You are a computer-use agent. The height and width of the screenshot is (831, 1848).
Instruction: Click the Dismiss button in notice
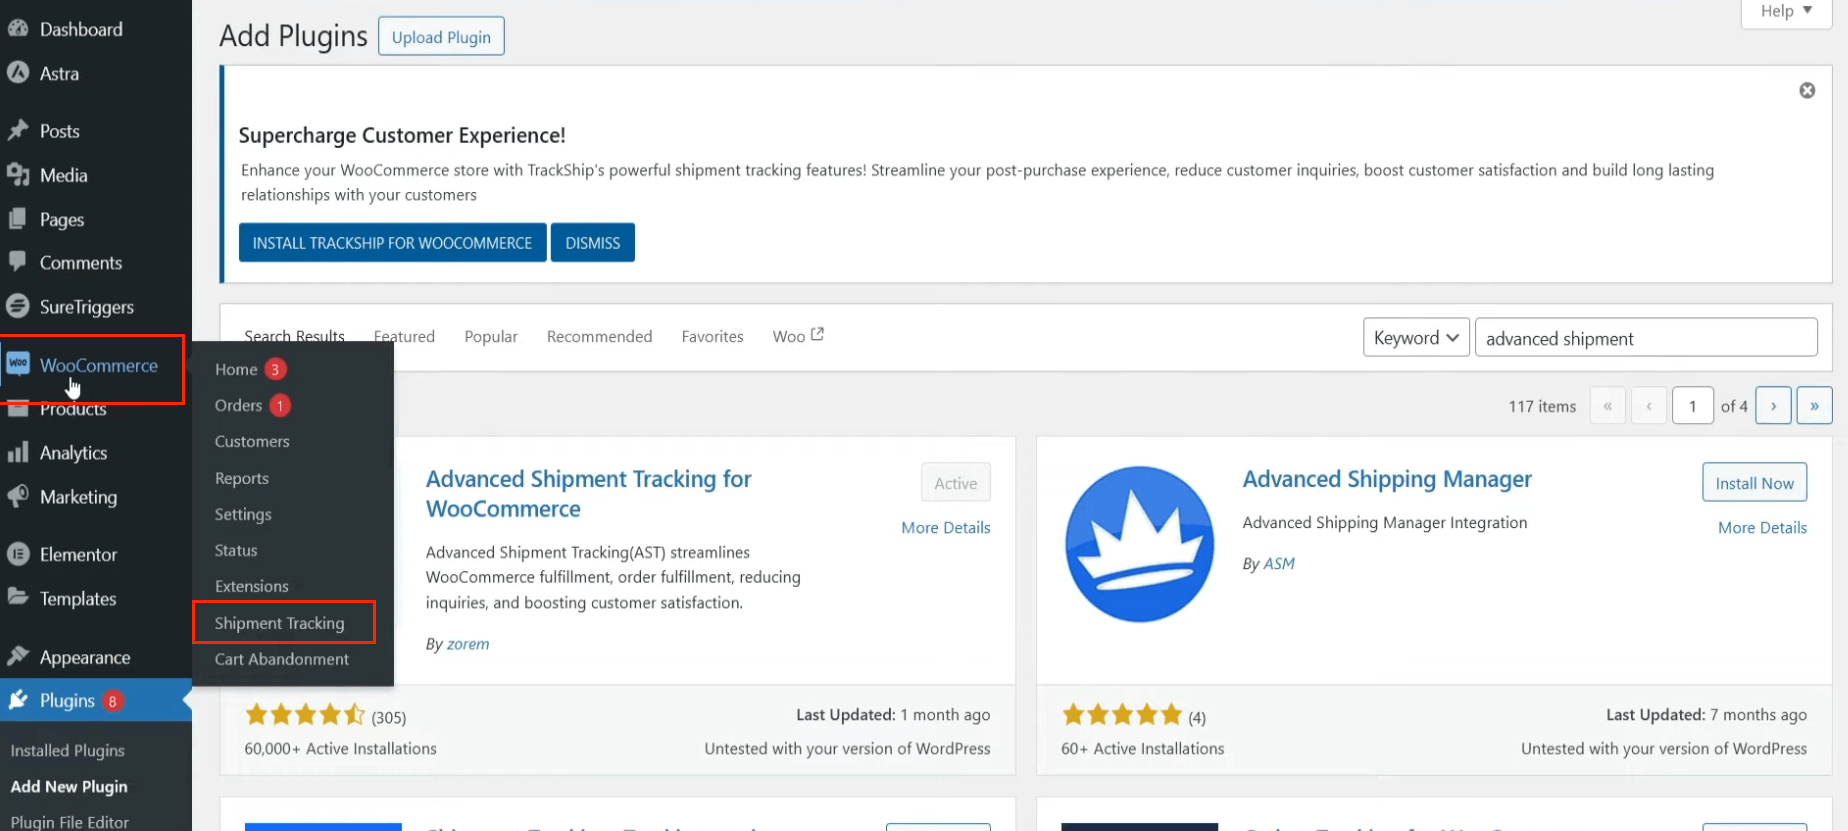click(x=593, y=243)
